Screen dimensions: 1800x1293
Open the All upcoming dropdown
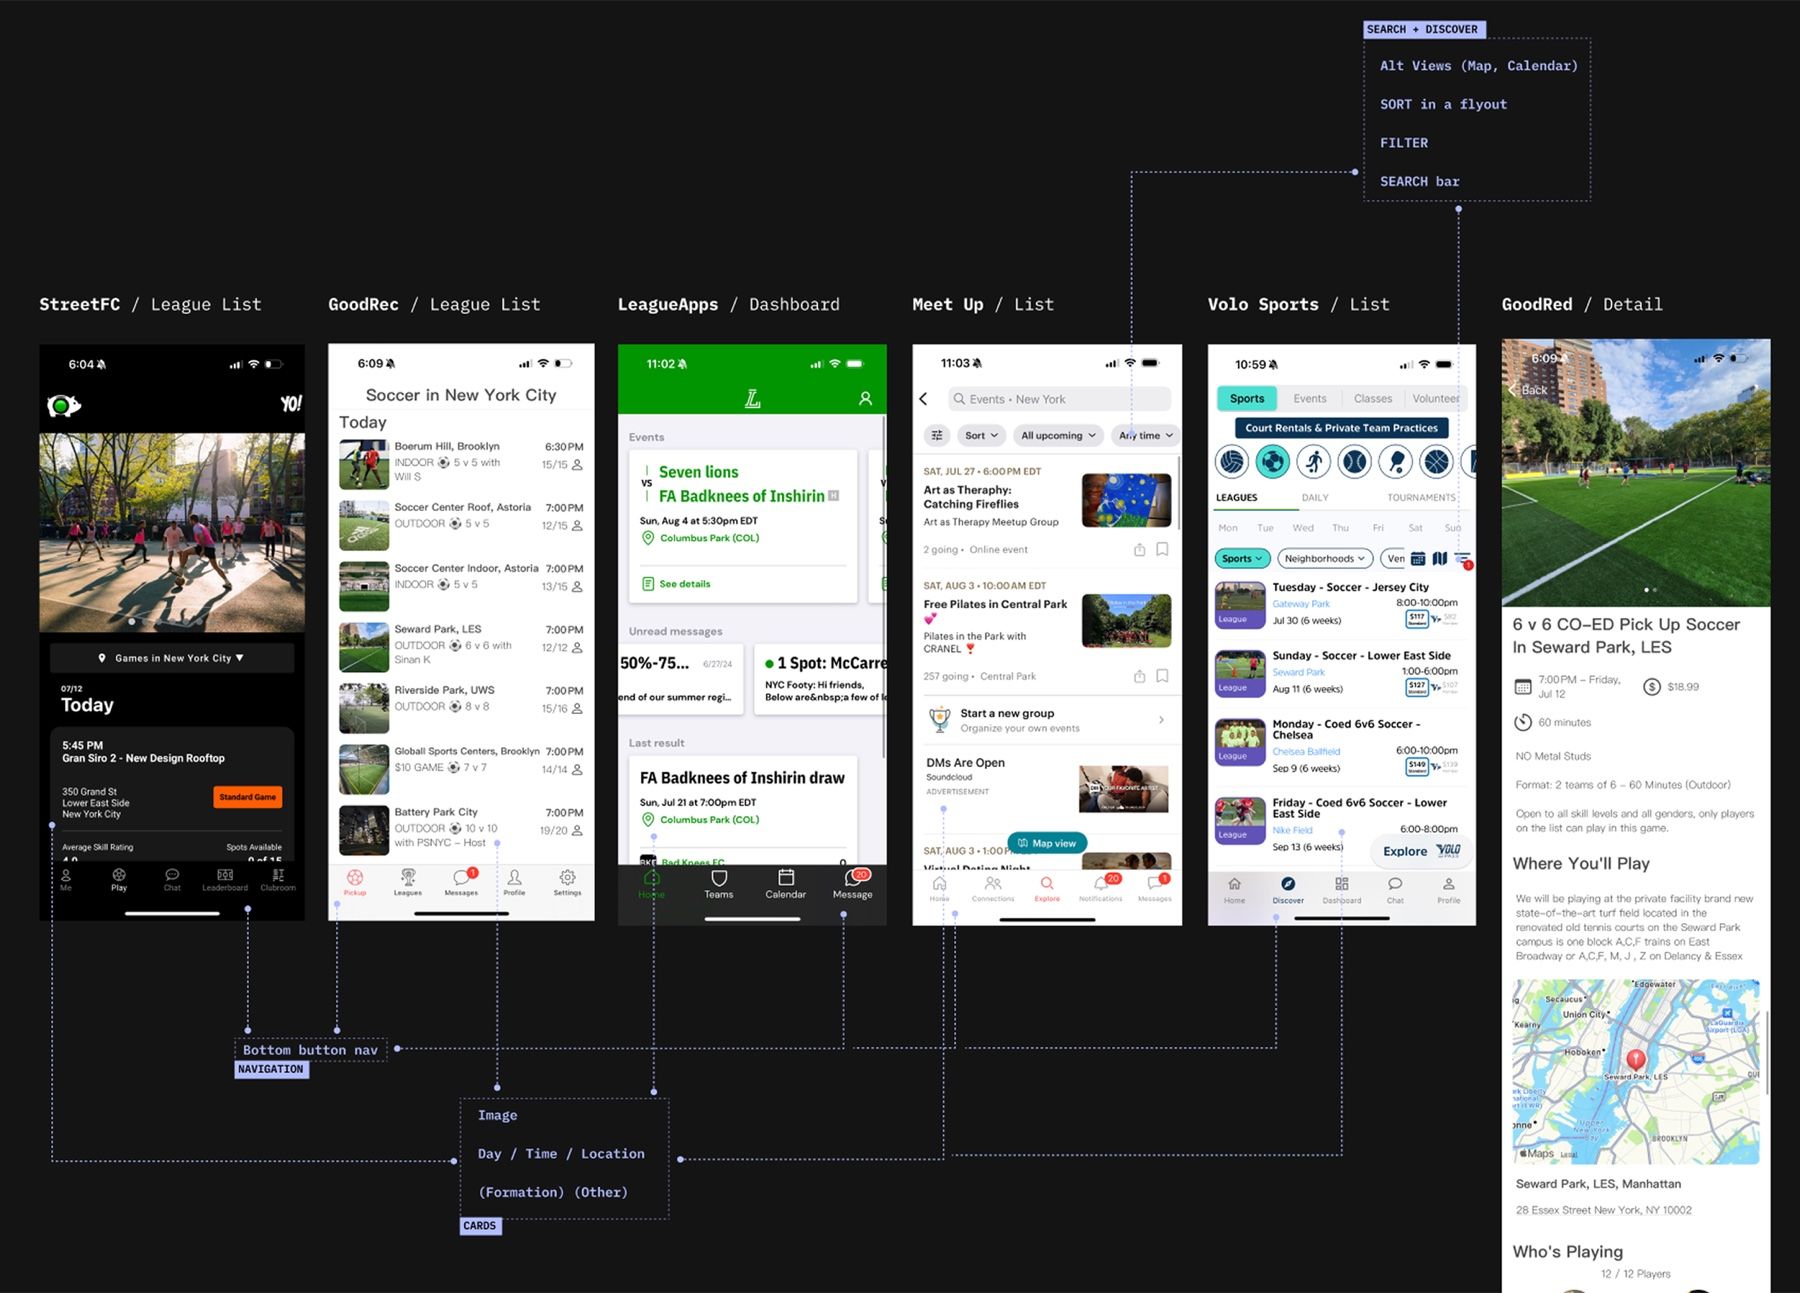1058,435
